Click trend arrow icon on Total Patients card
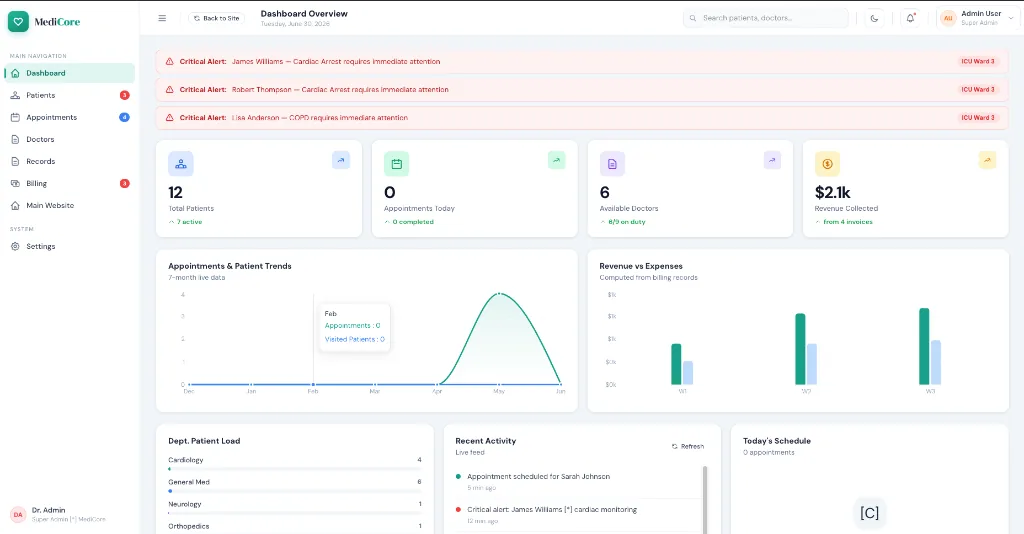This screenshot has width=1024, height=534. coord(341,160)
